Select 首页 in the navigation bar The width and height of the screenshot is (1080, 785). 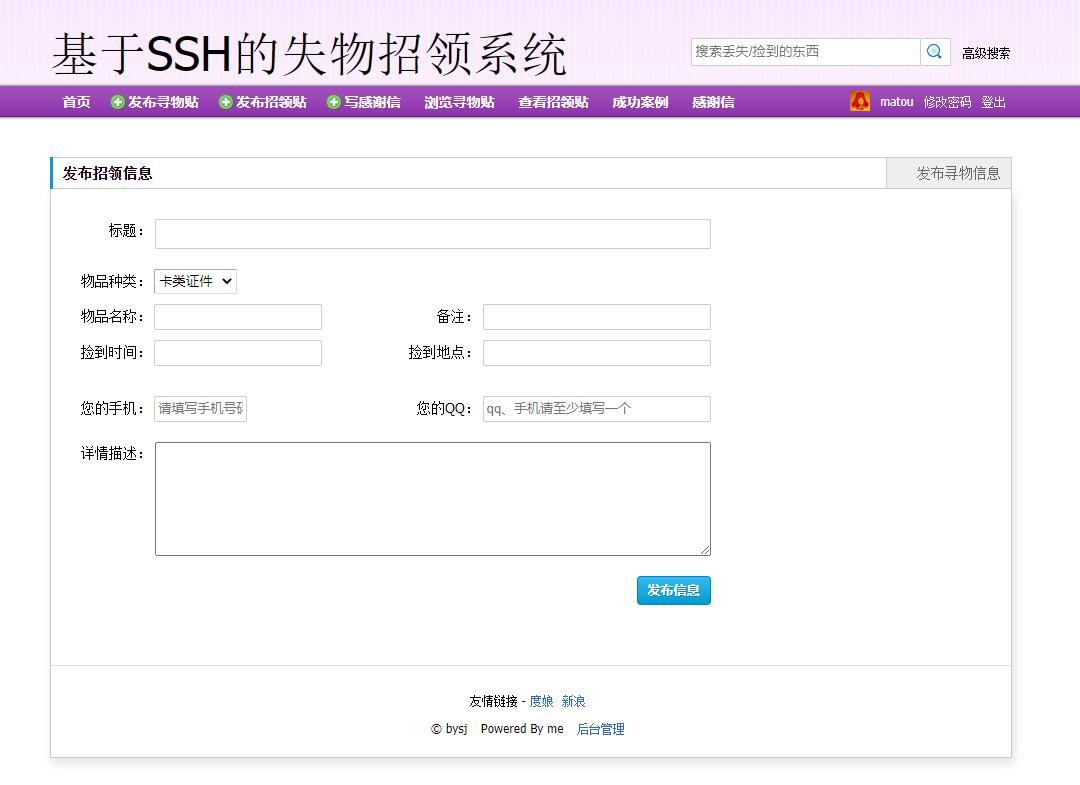pyautogui.click(x=75, y=101)
